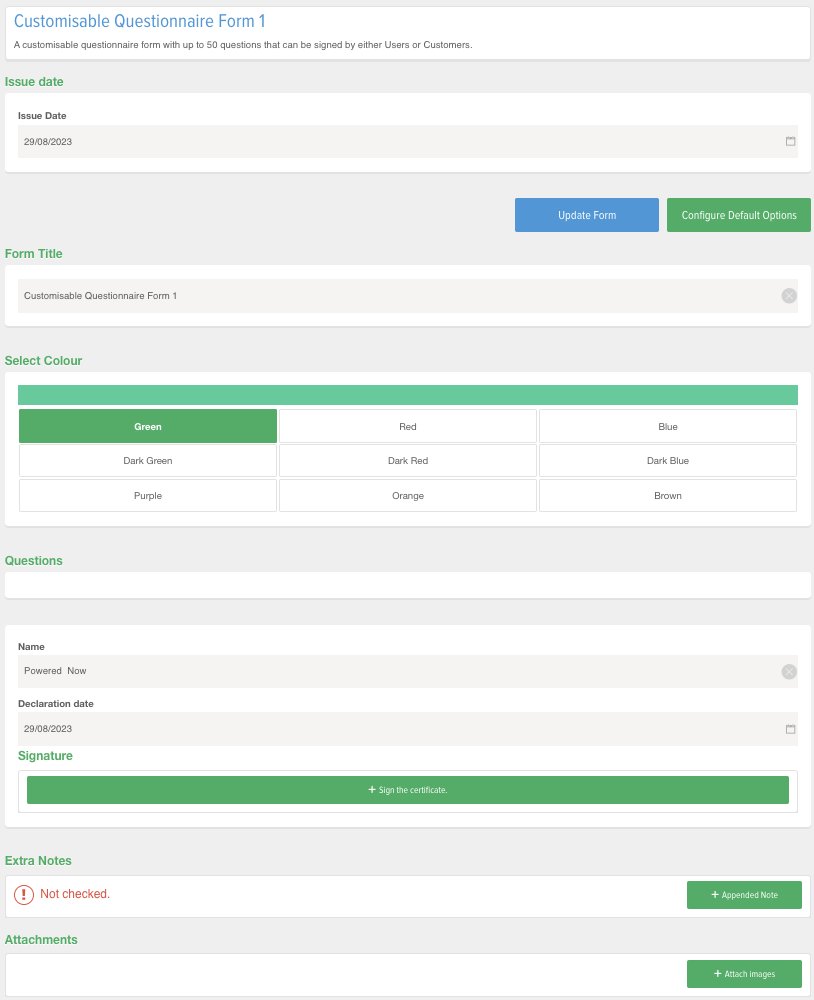Click the plus icon on Appended Note
Image resolution: width=814 pixels, height=1000 pixels.
point(712,894)
